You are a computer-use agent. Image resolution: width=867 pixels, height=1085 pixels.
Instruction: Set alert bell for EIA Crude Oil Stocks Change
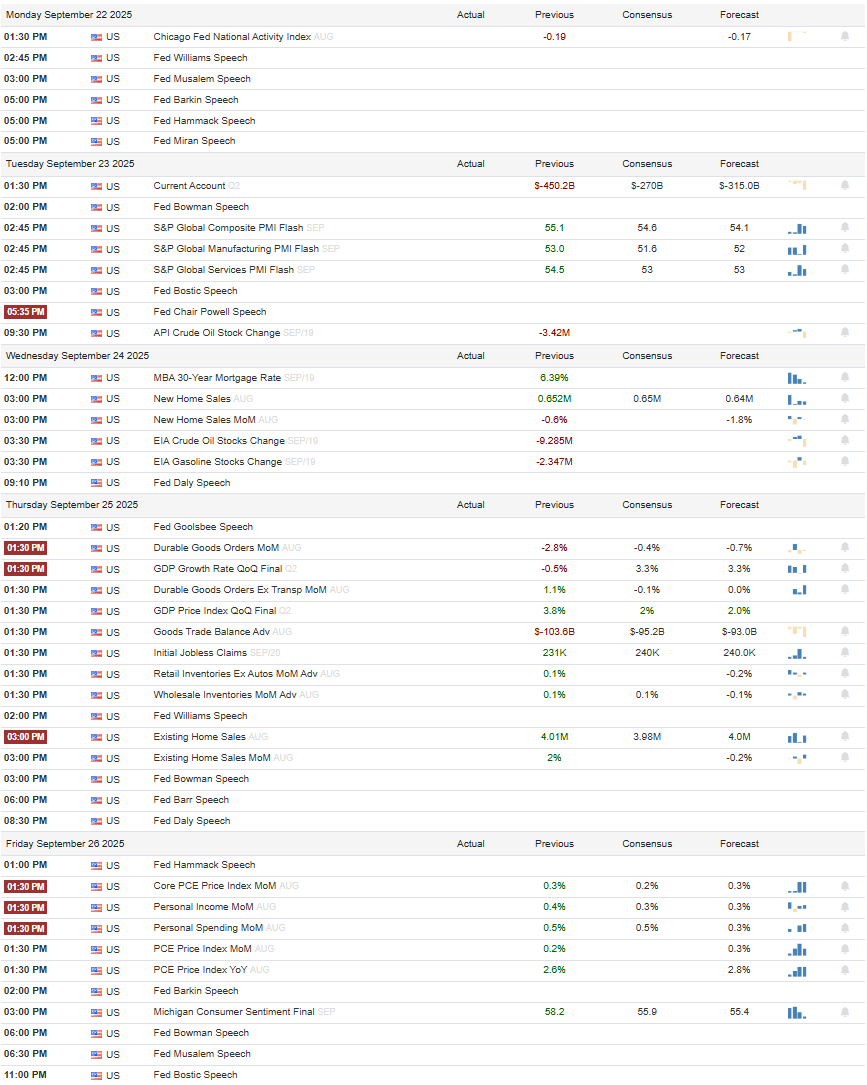click(845, 440)
